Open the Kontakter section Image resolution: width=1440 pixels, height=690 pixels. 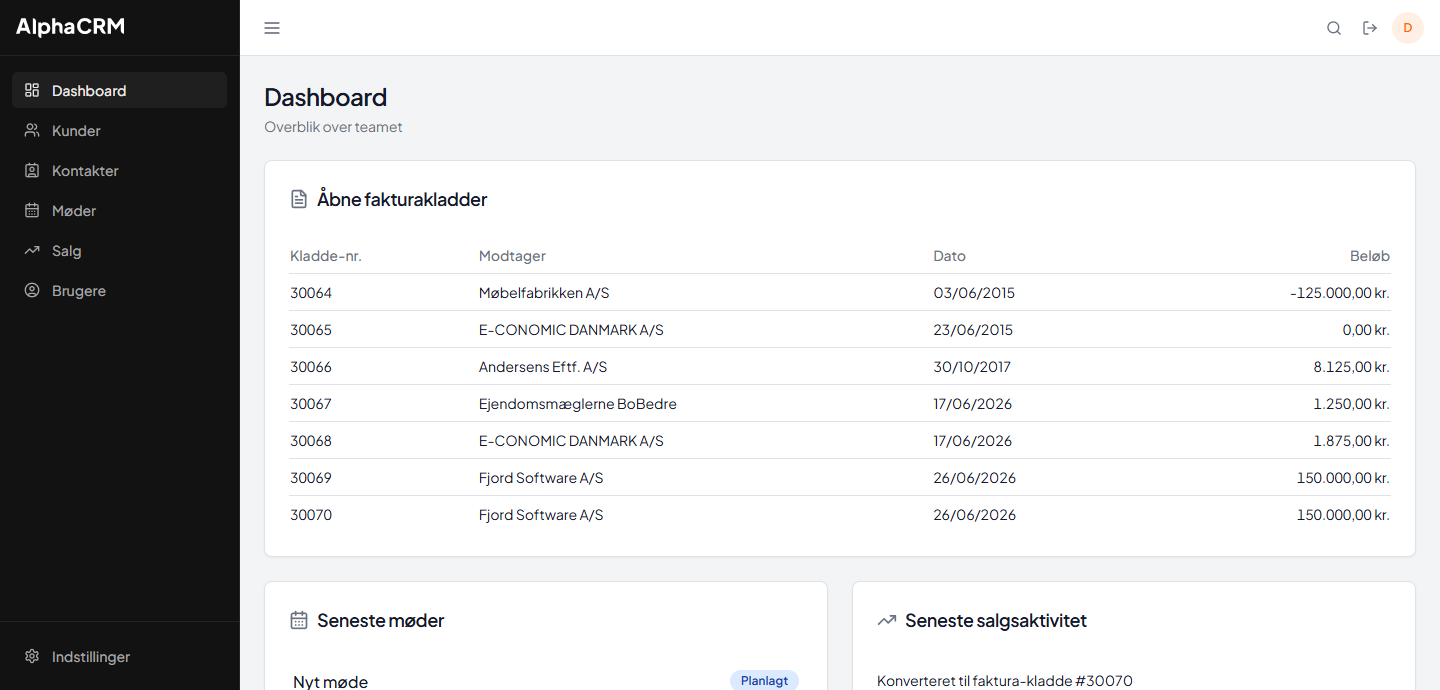point(120,170)
